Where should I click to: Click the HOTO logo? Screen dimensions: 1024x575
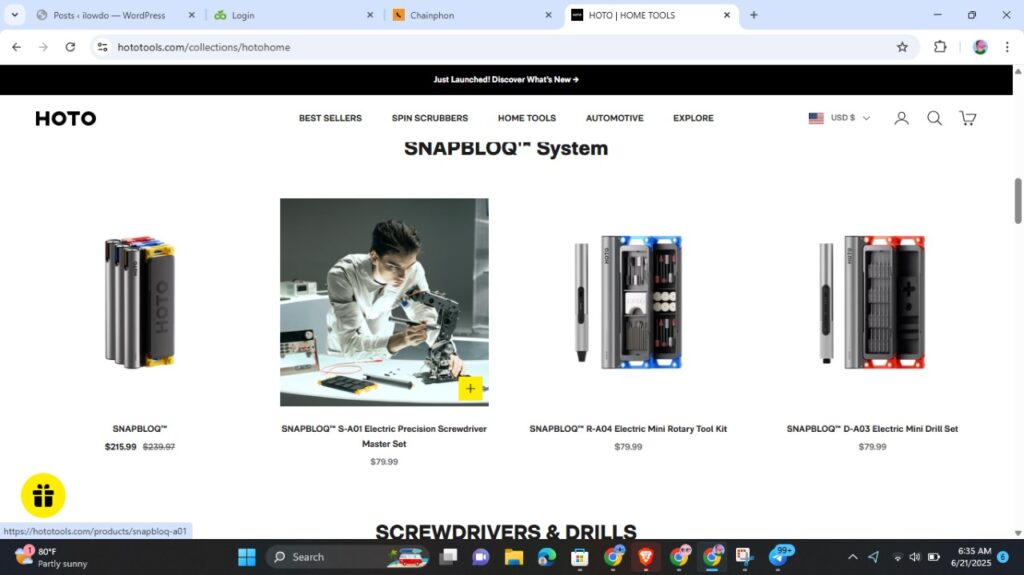coord(65,118)
